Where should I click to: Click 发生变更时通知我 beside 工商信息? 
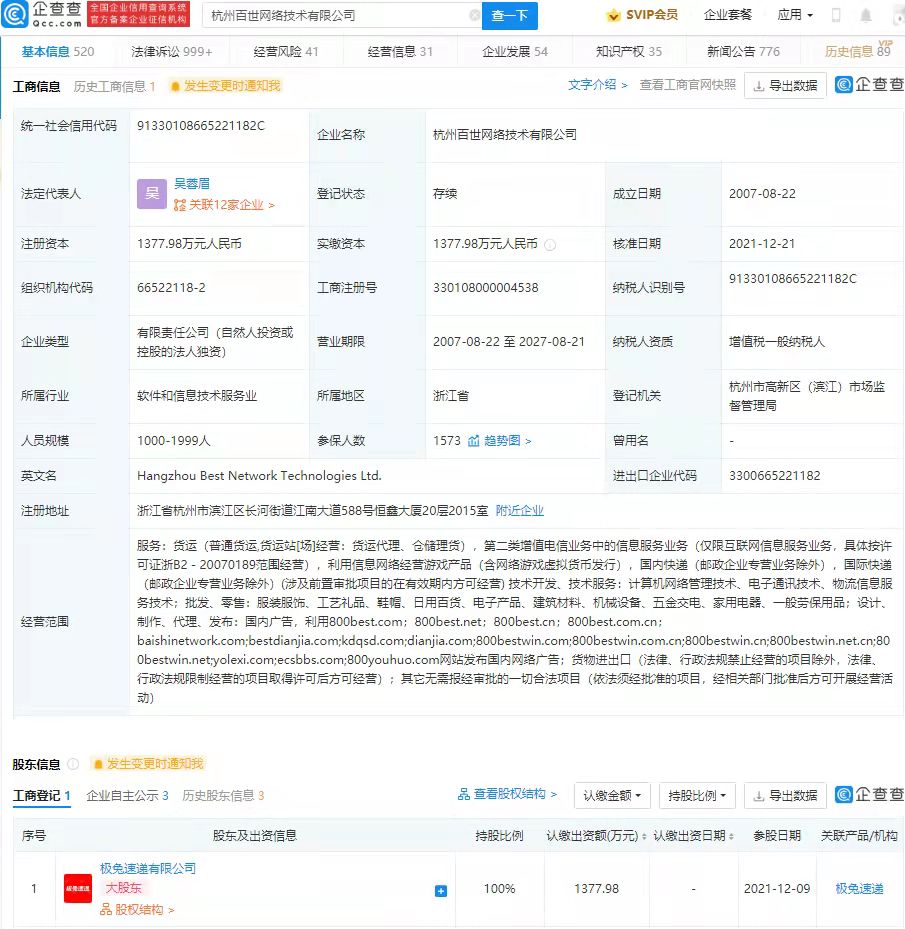tap(225, 86)
